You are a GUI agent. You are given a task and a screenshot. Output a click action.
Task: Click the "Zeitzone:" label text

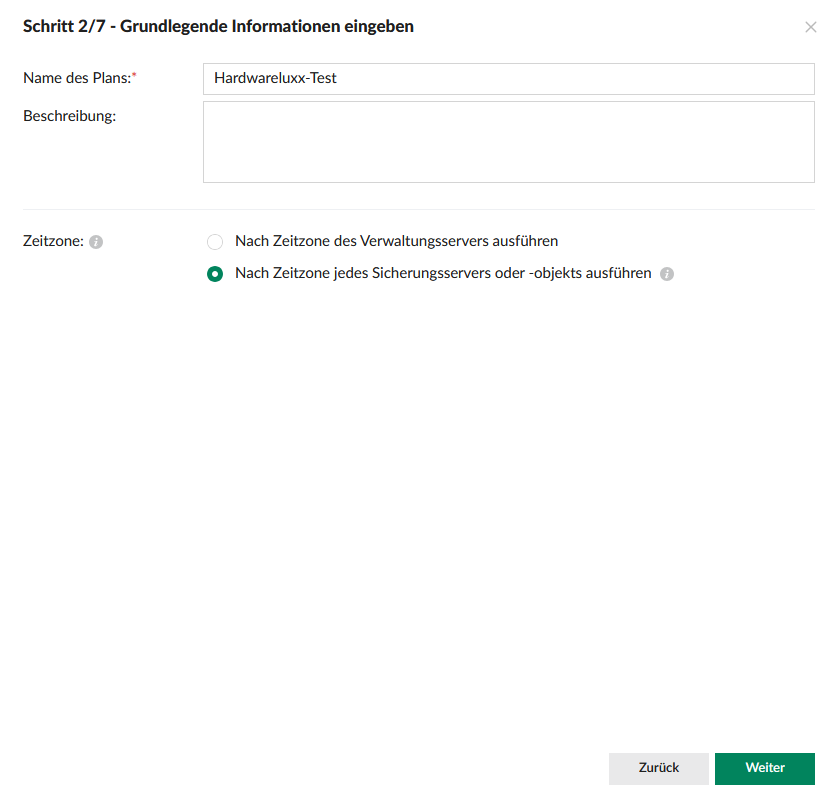(53, 241)
